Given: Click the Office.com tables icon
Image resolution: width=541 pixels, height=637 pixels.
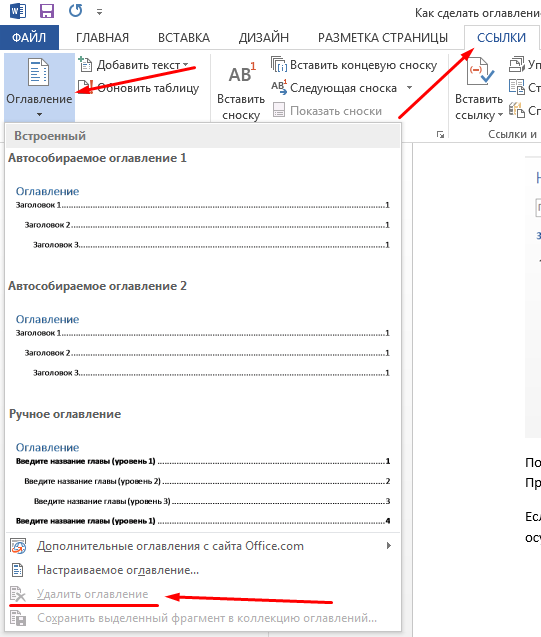Looking at the screenshot, I should 18,546.
